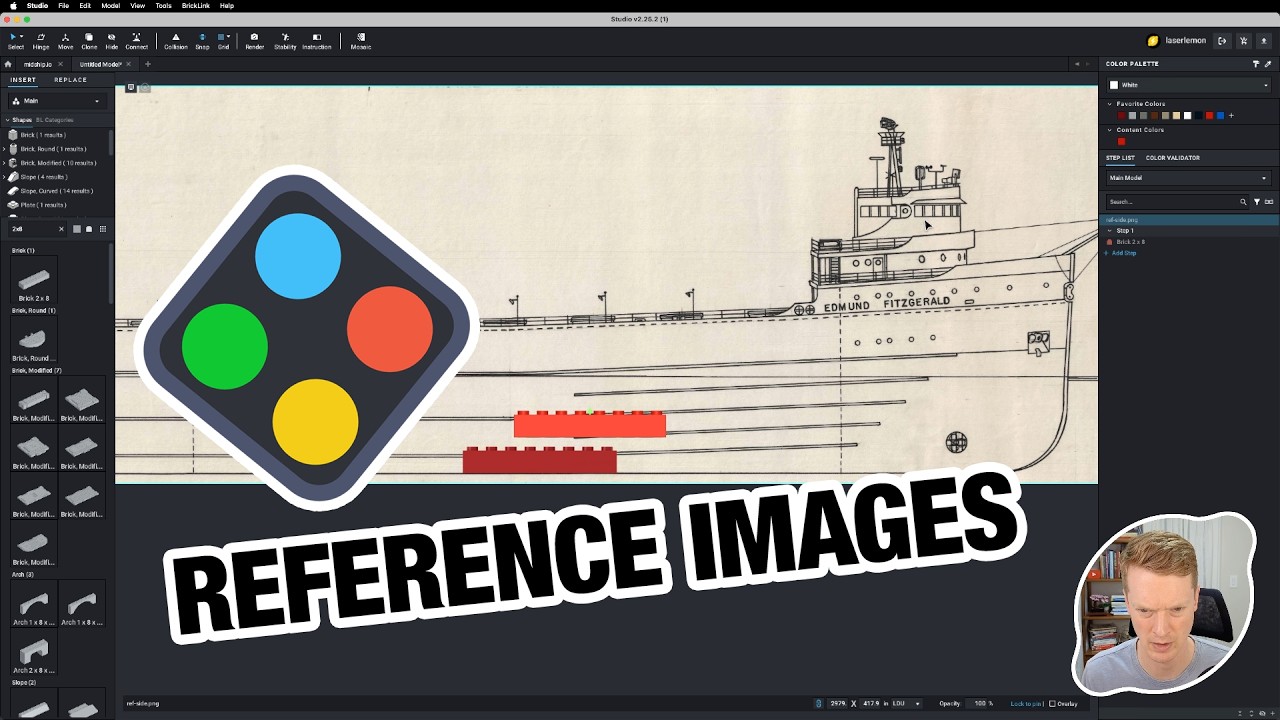Image resolution: width=1280 pixels, height=720 pixels.
Task: Close the midship.io tab
Action: click(60, 64)
